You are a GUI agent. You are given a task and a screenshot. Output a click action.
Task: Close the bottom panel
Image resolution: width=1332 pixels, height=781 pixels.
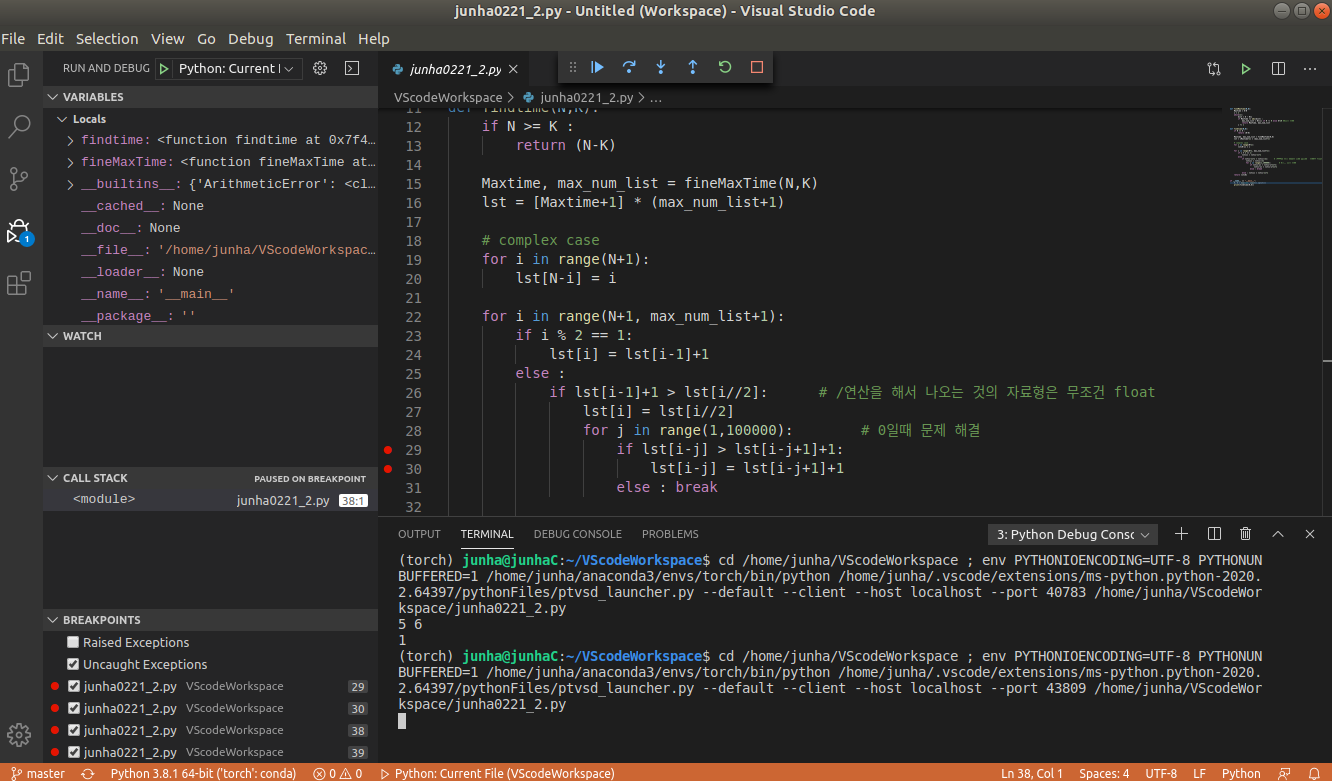tap(1310, 534)
